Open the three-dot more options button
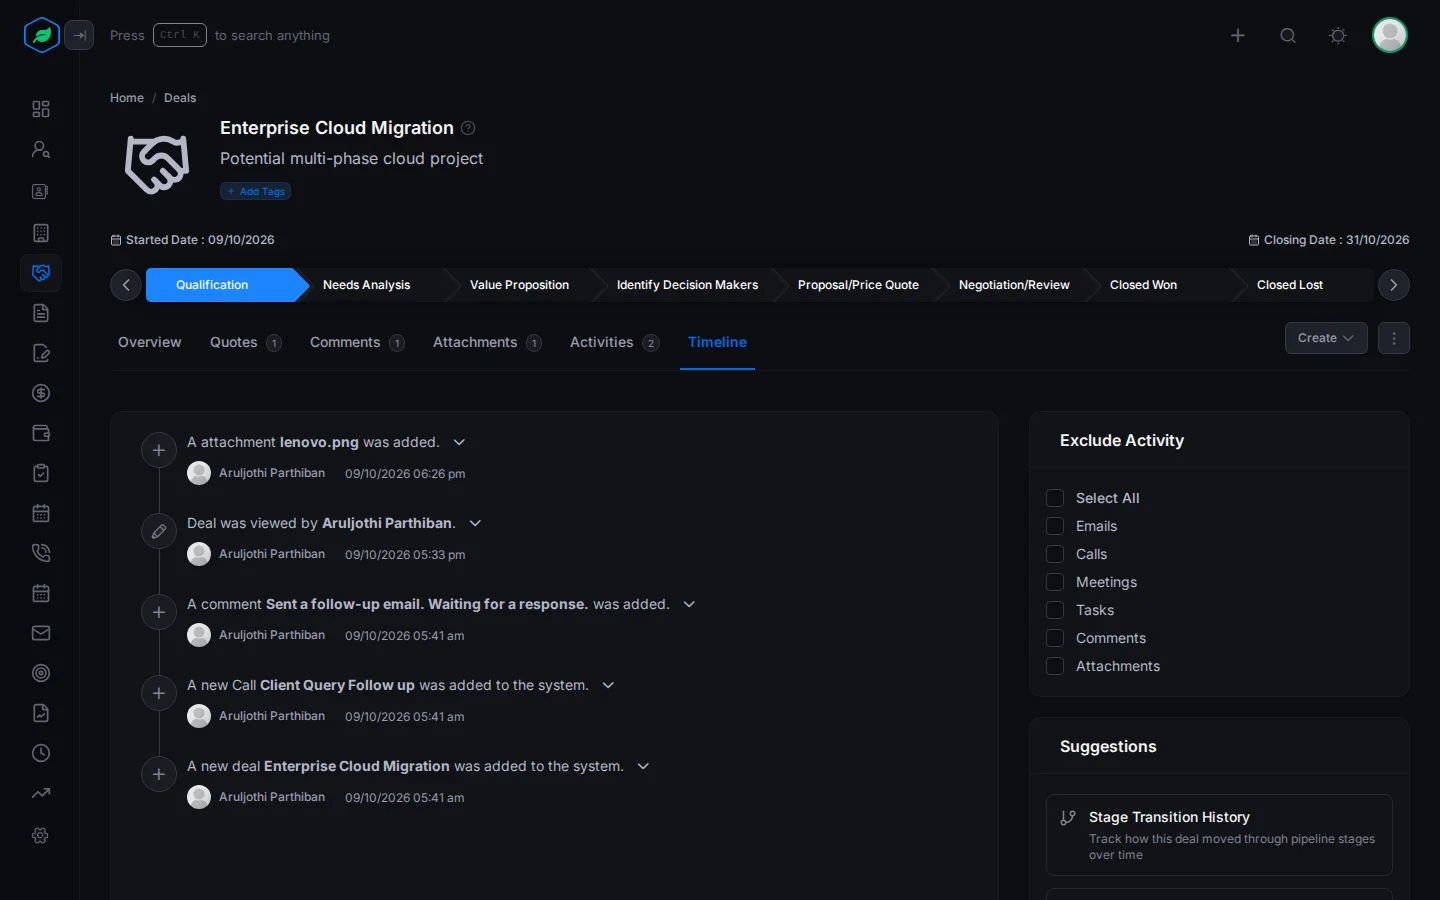Viewport: 1440px width, 900px height. click(x=1394, y=338)
